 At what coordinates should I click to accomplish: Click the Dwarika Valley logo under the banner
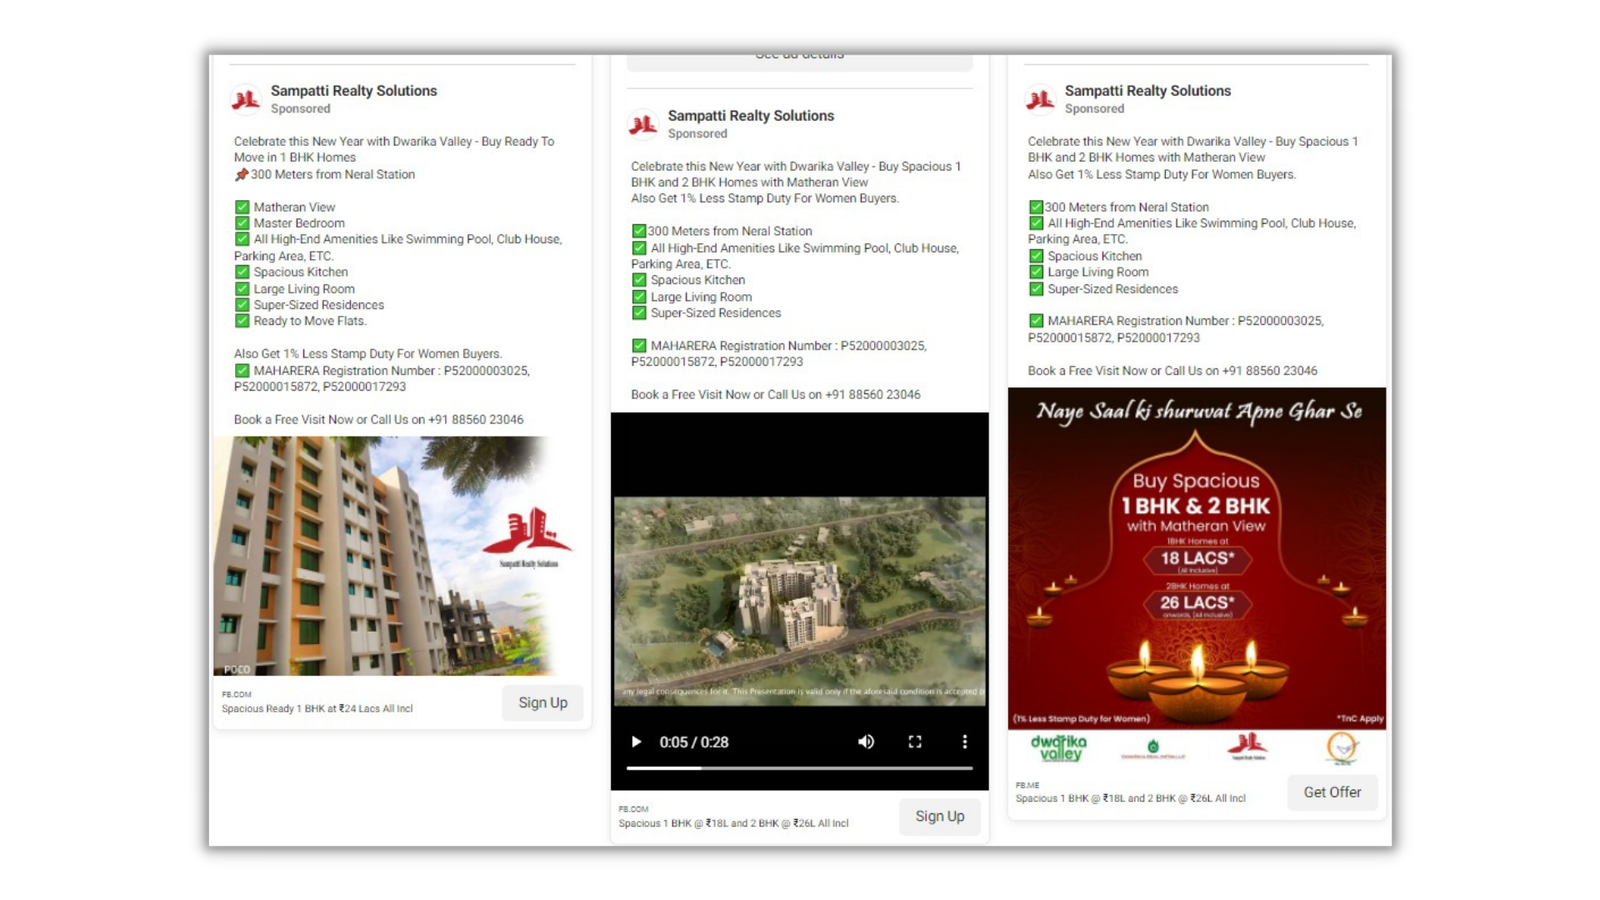click(x=1059, y=747)
